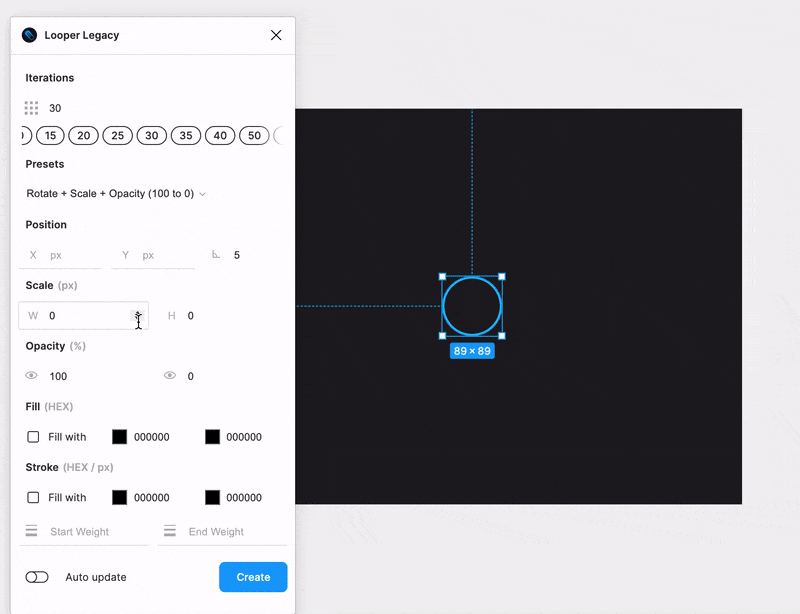
Task: Click the top-left selection handle of circle
Action: [x=442, y=277]
